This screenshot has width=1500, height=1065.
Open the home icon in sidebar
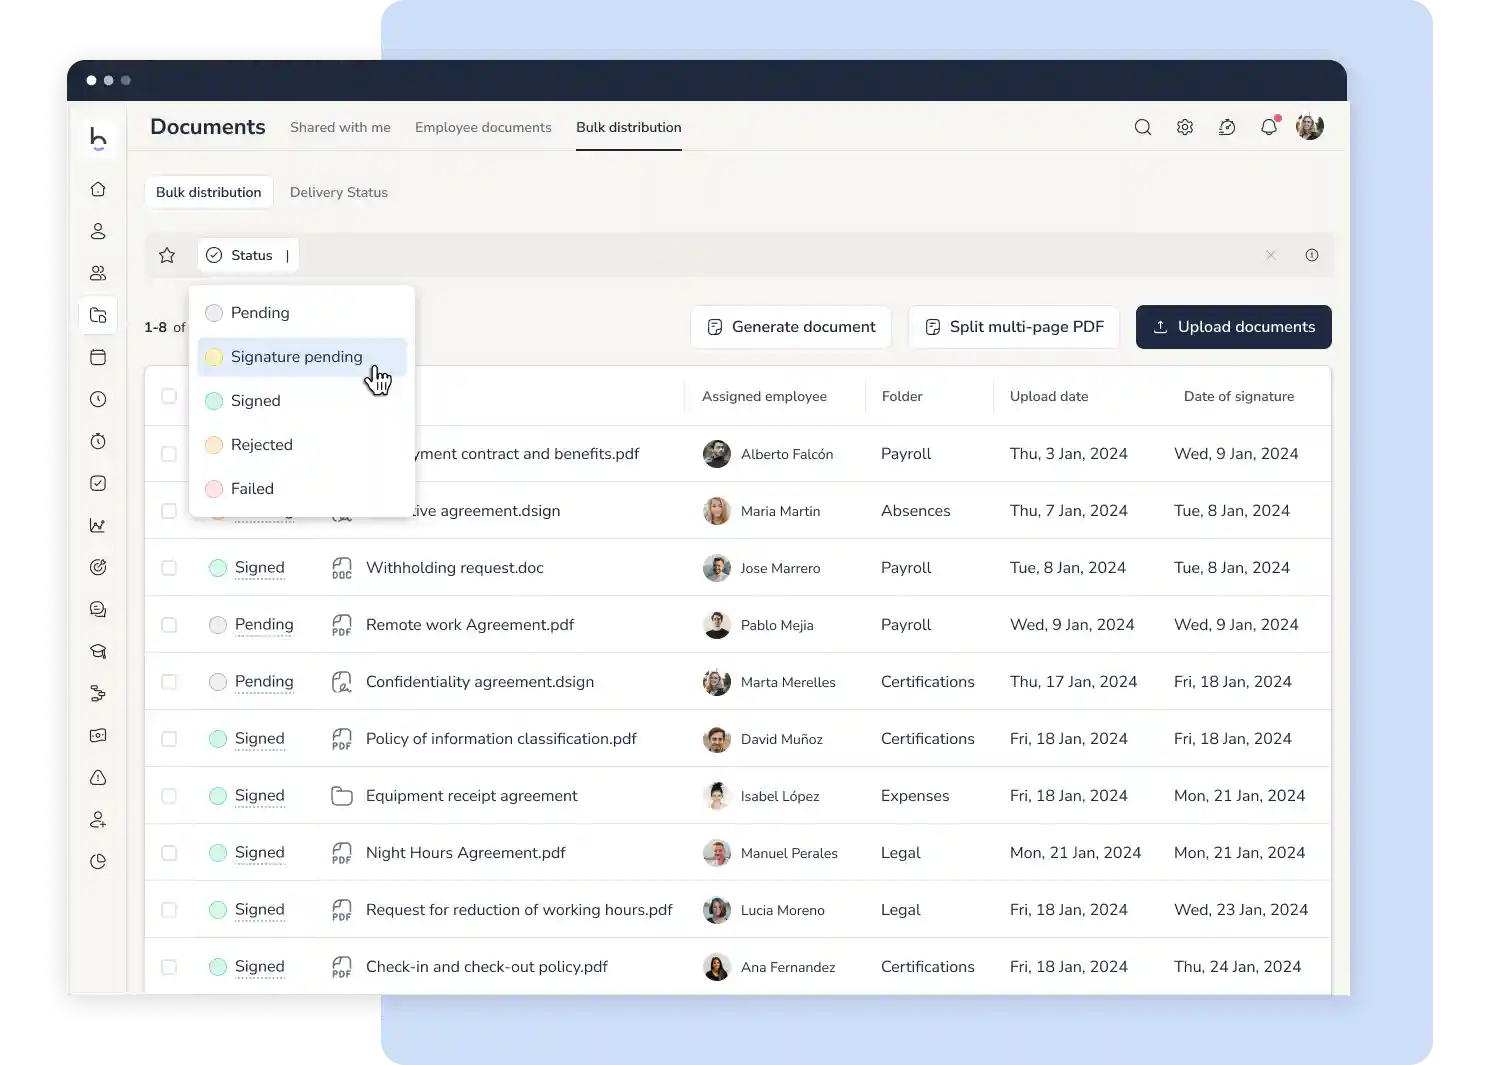pos(98,189)
